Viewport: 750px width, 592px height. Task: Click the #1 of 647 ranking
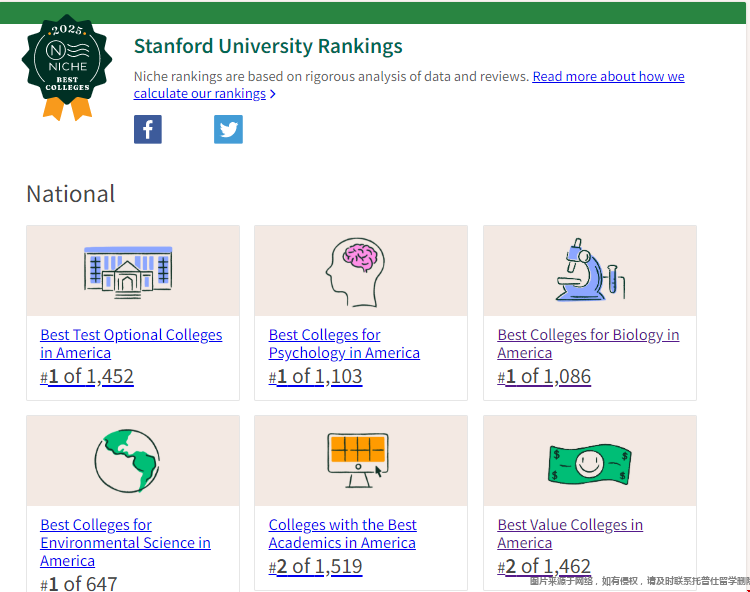point(78,583)
